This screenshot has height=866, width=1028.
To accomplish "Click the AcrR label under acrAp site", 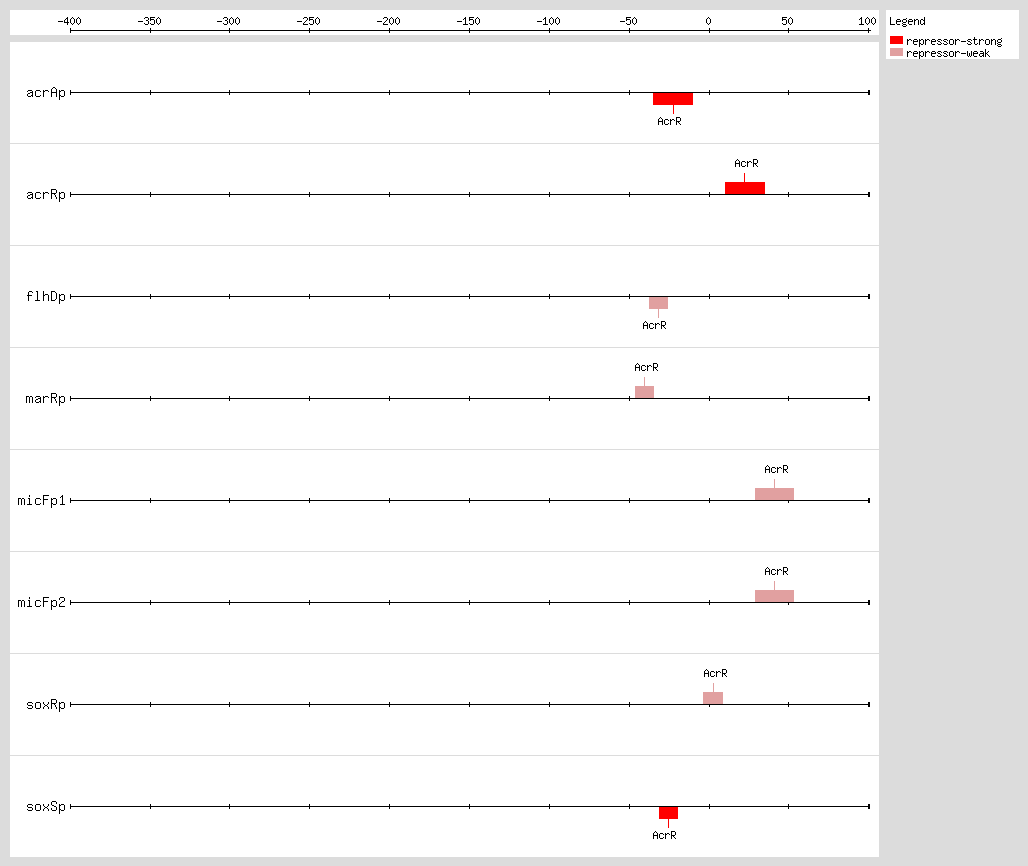I will (x=669, y=121).
